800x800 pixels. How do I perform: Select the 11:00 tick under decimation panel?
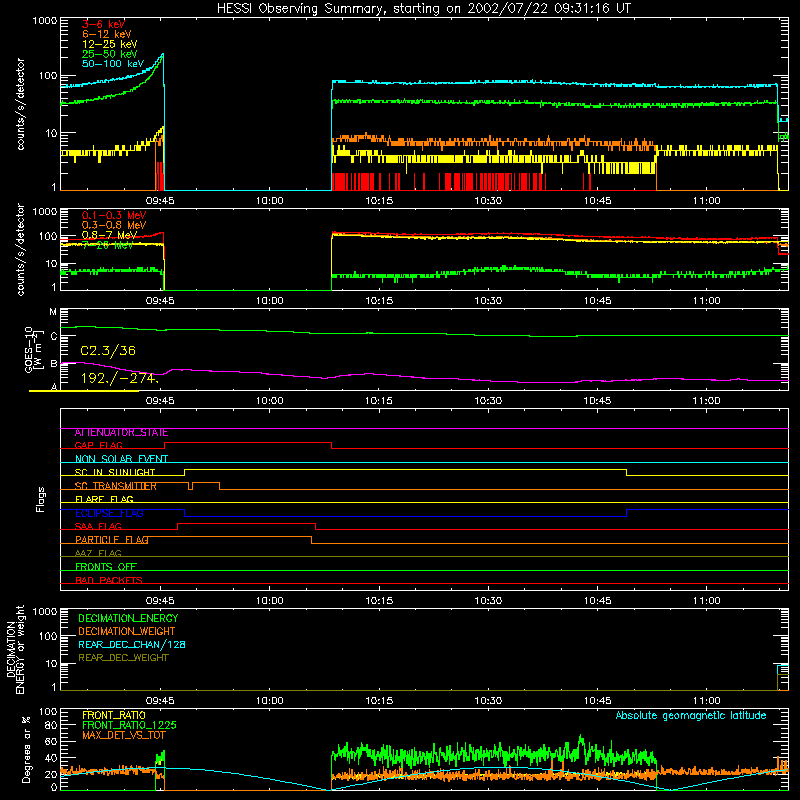[x=707, y=701]
